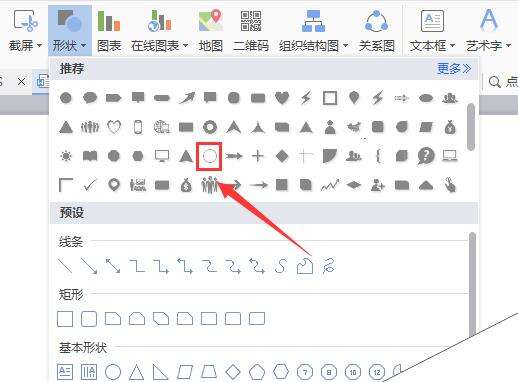The width and height of the screenshot is (518, 382).
Task: Expand the 艺术字 dropdown arrow
Action: tap(508, 45)
